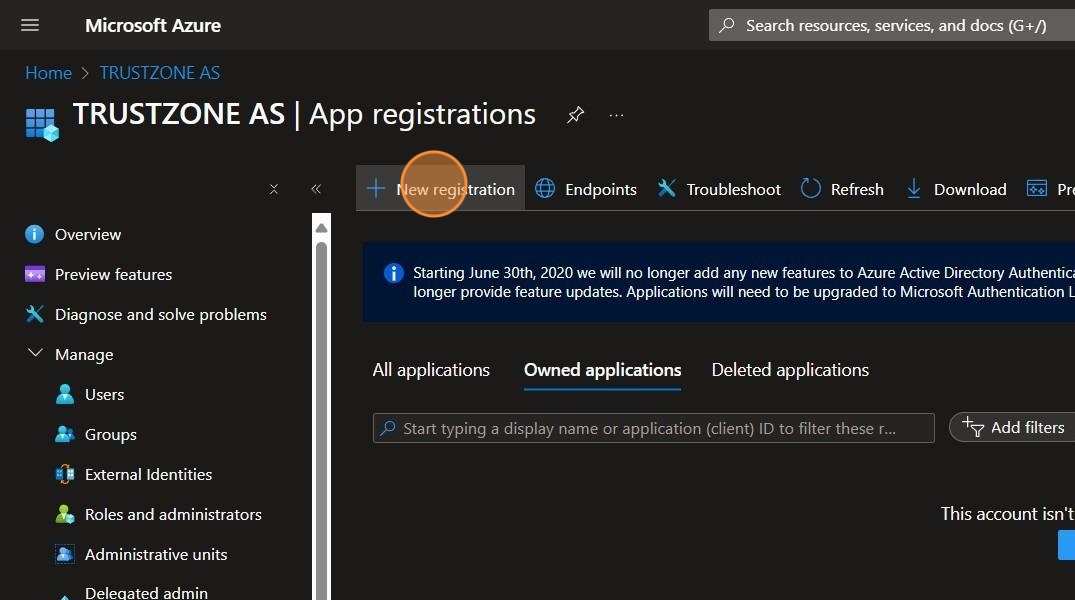Click the sidebar scroll up arrow

coord(321,228)
